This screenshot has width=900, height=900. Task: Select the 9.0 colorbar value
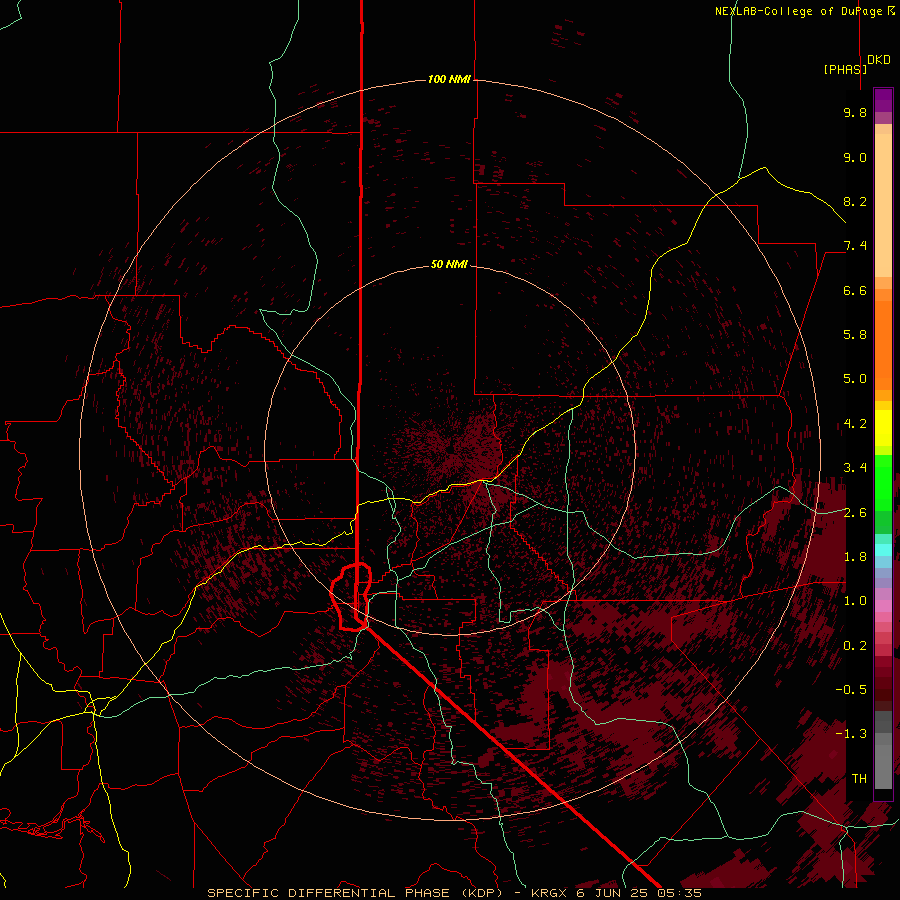[x=855, y=157]
